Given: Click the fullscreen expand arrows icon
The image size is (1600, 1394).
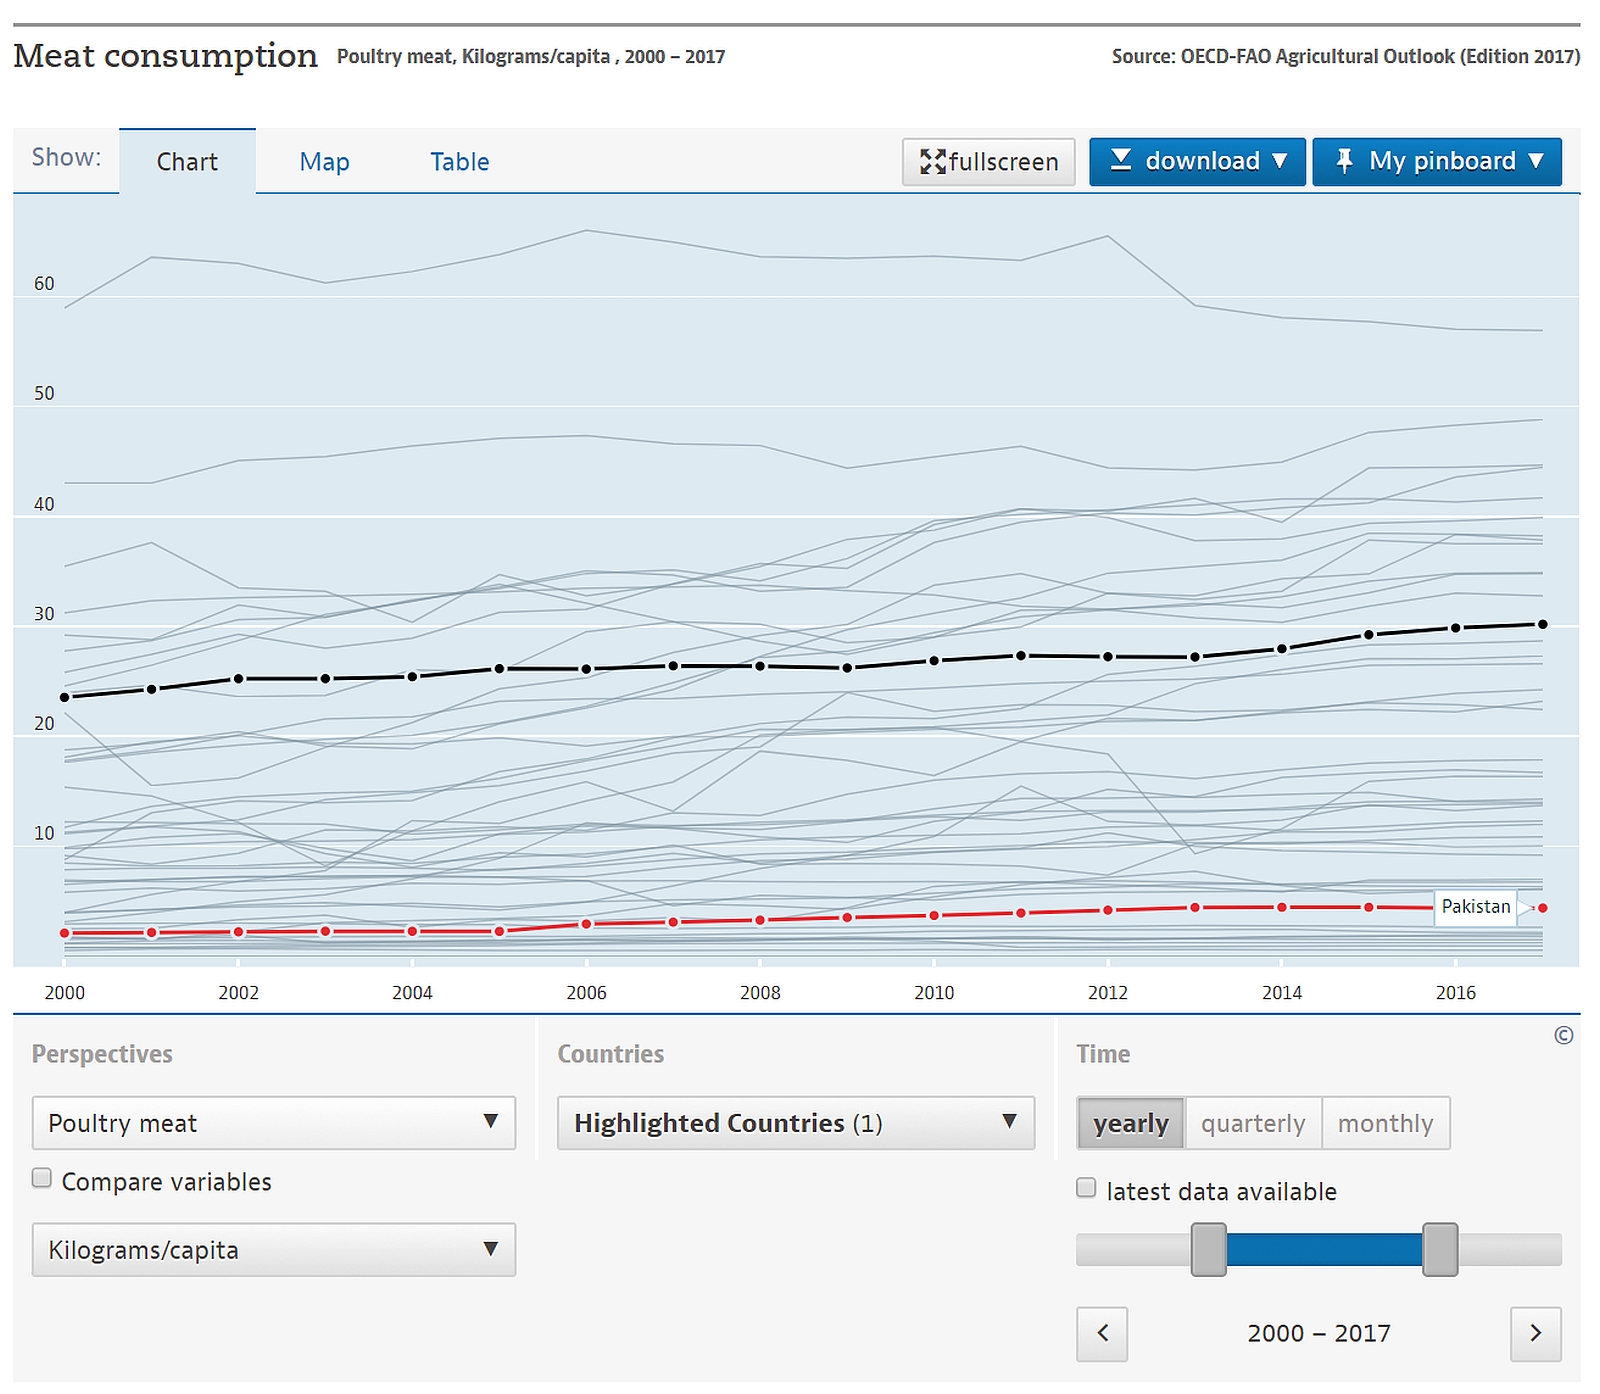Looking at the screenshot, I should pyautogui.click(x=933, y=161).
